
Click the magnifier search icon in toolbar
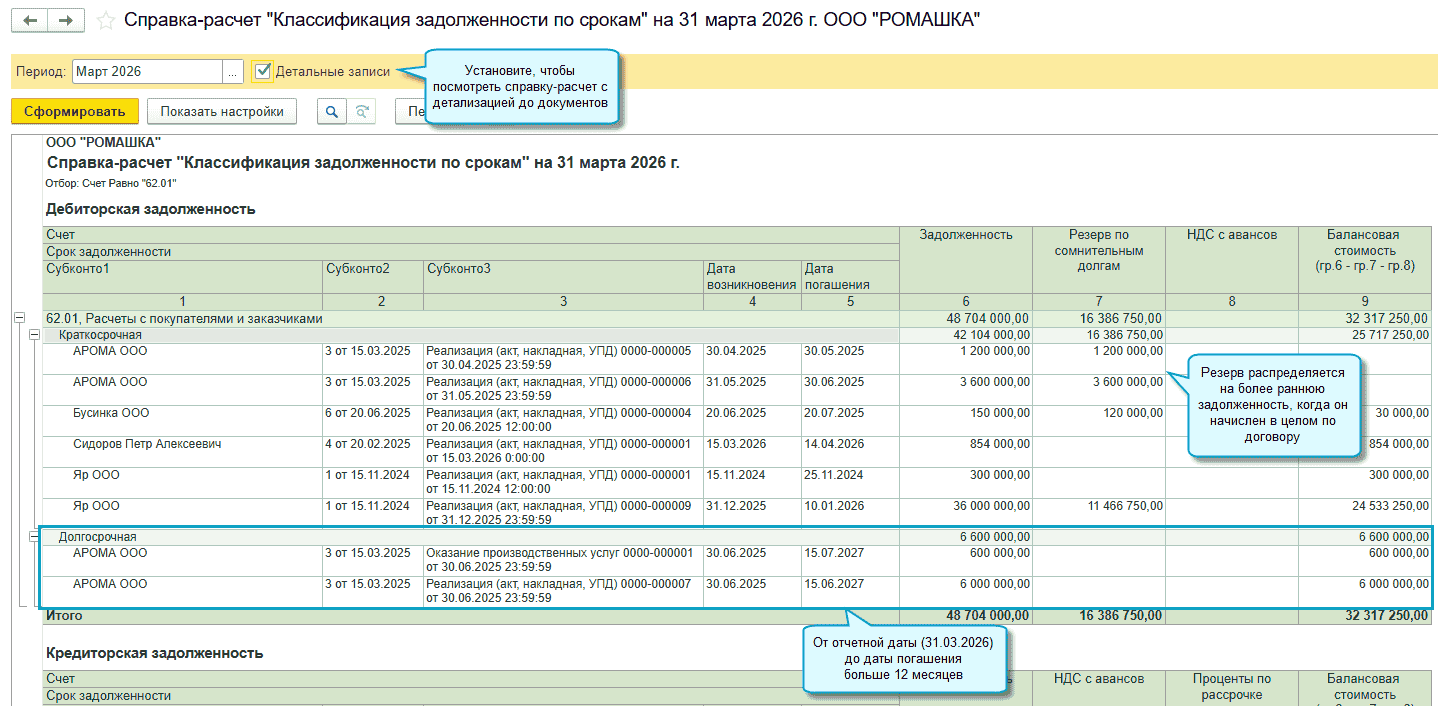(331, 111)
